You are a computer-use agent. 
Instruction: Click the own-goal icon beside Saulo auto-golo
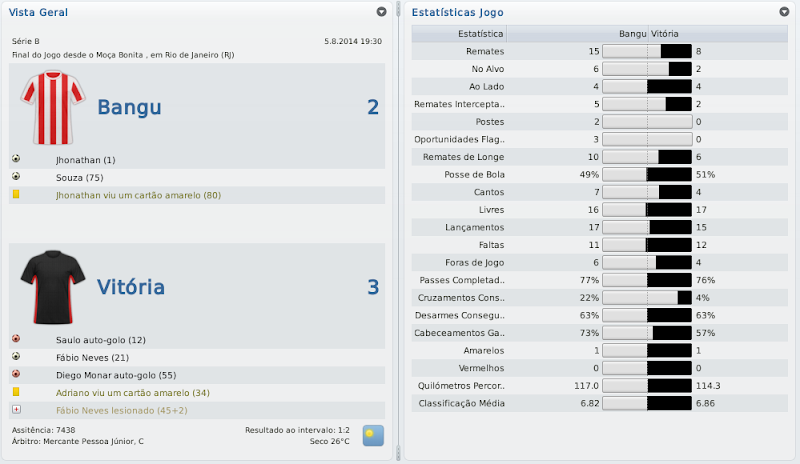(x=16, y=339)
